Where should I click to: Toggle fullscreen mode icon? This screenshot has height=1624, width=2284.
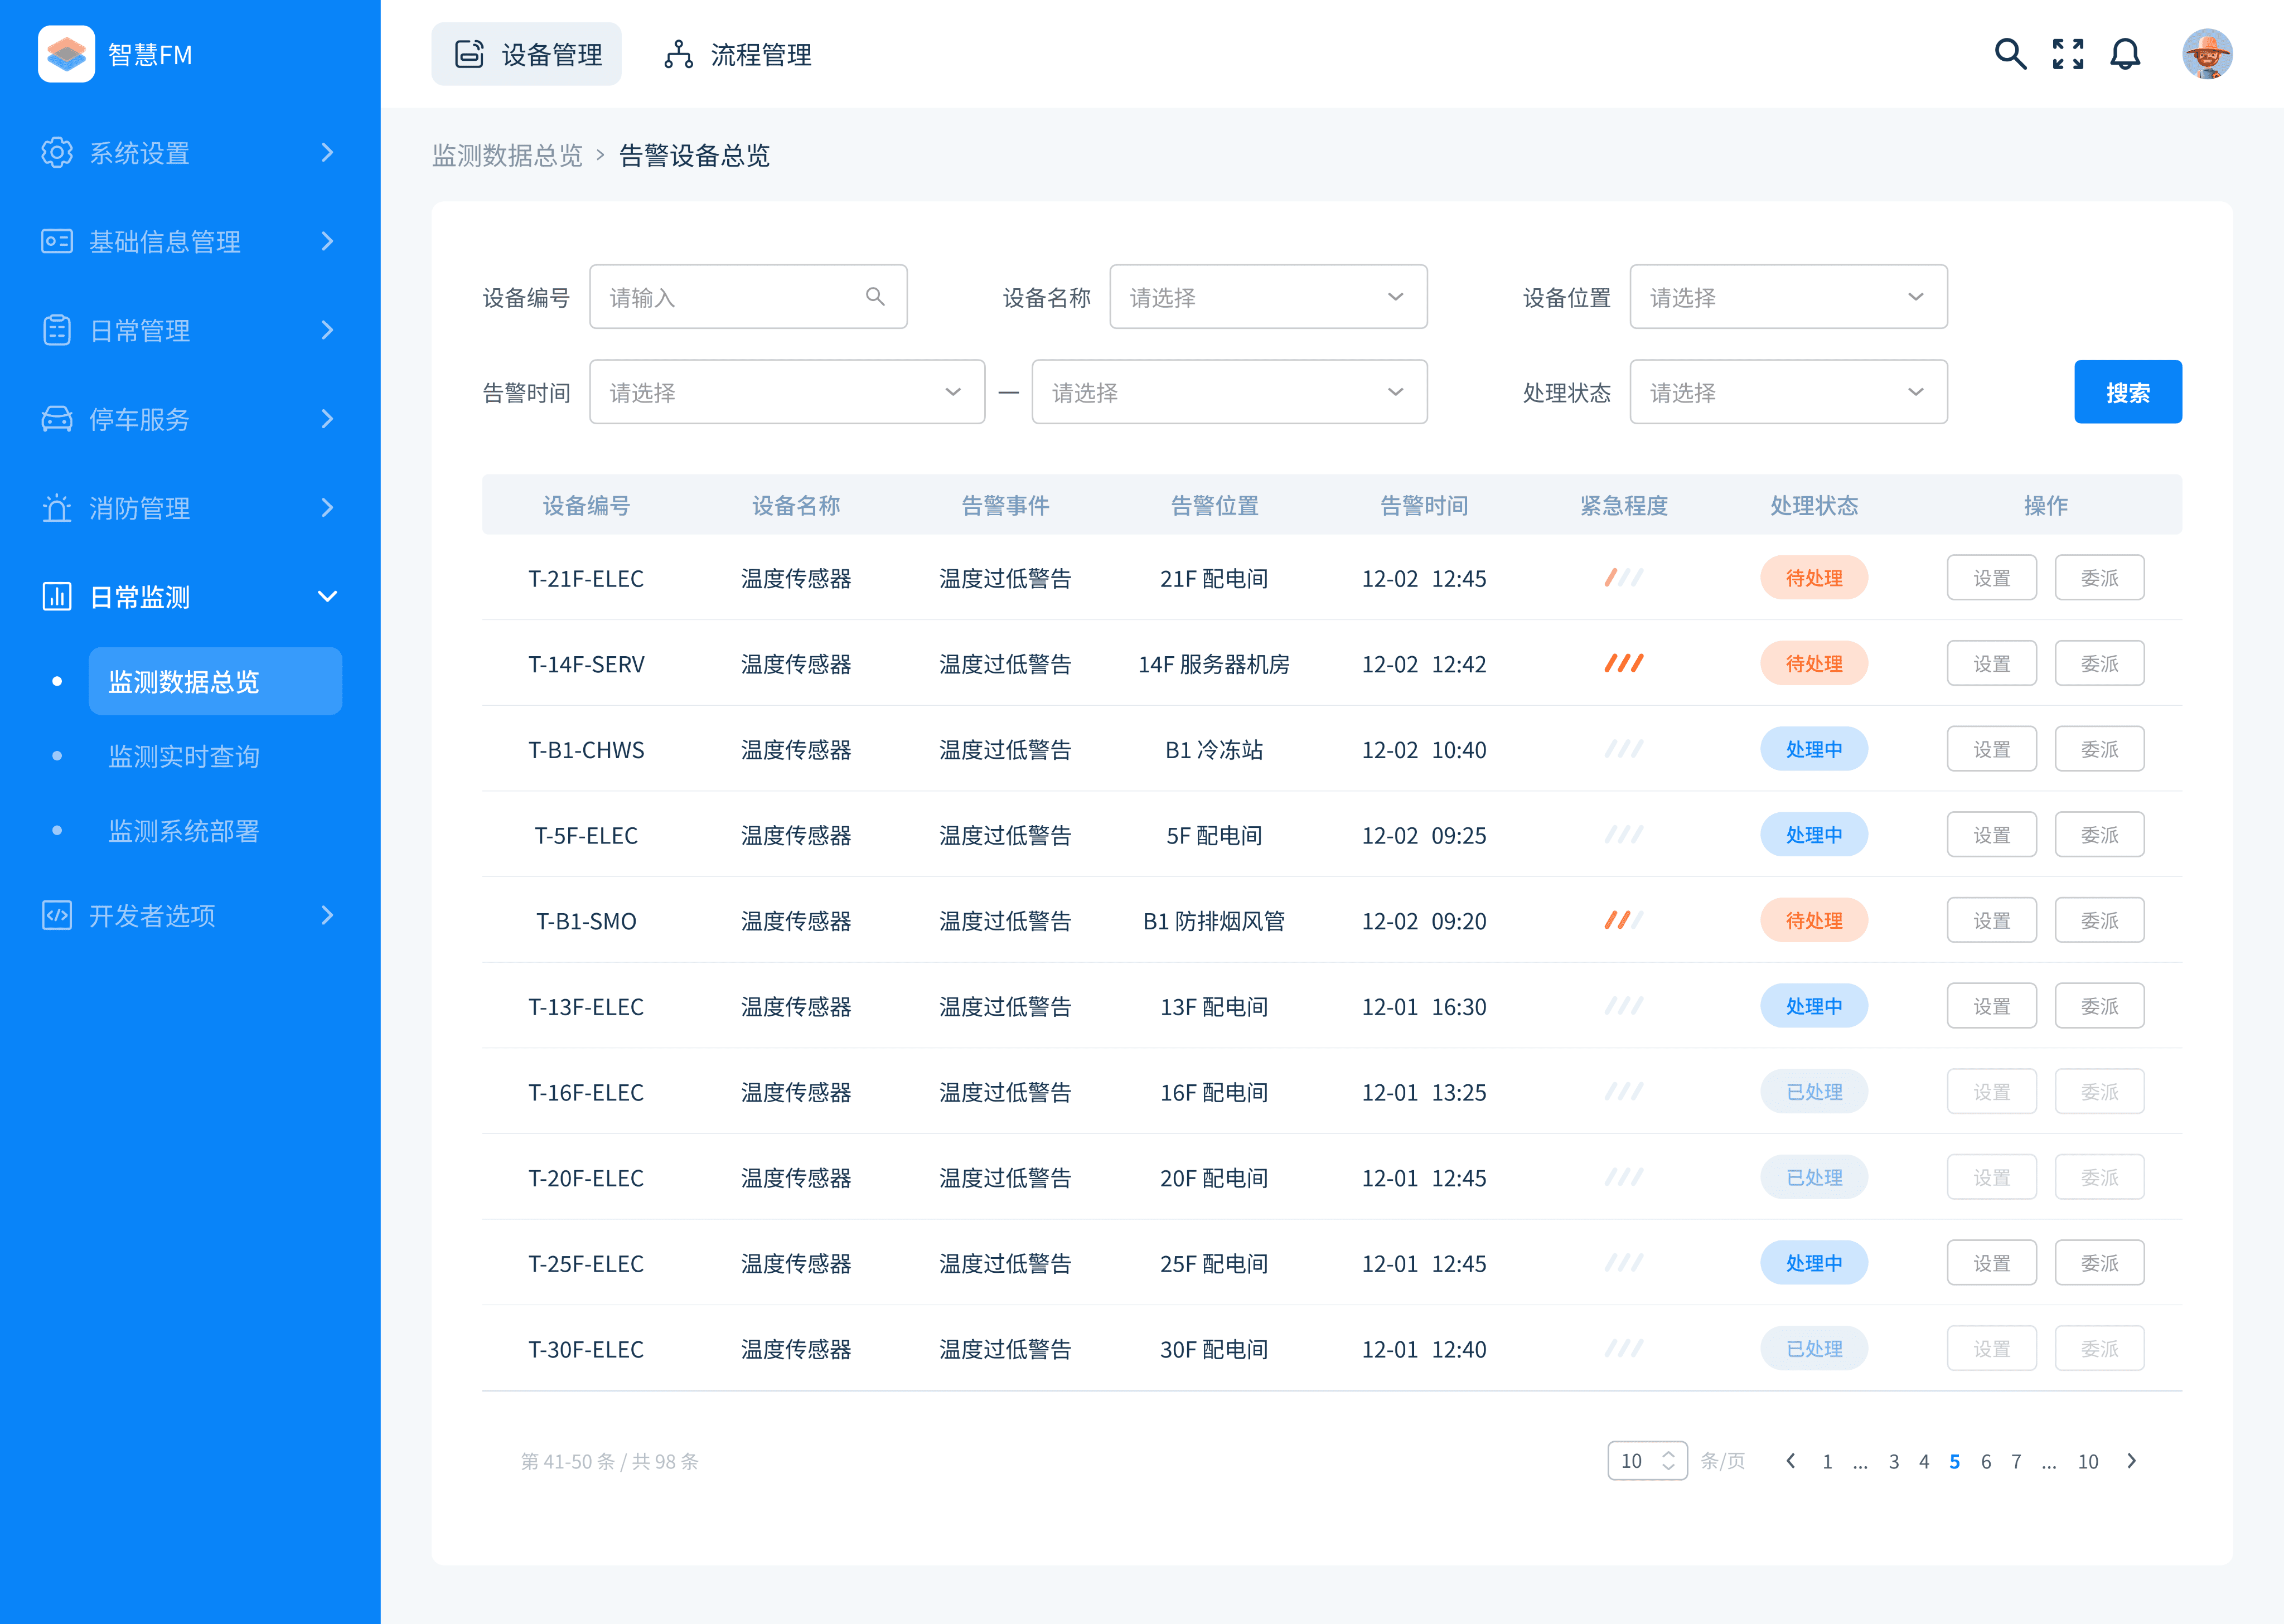pos(2067,54)
